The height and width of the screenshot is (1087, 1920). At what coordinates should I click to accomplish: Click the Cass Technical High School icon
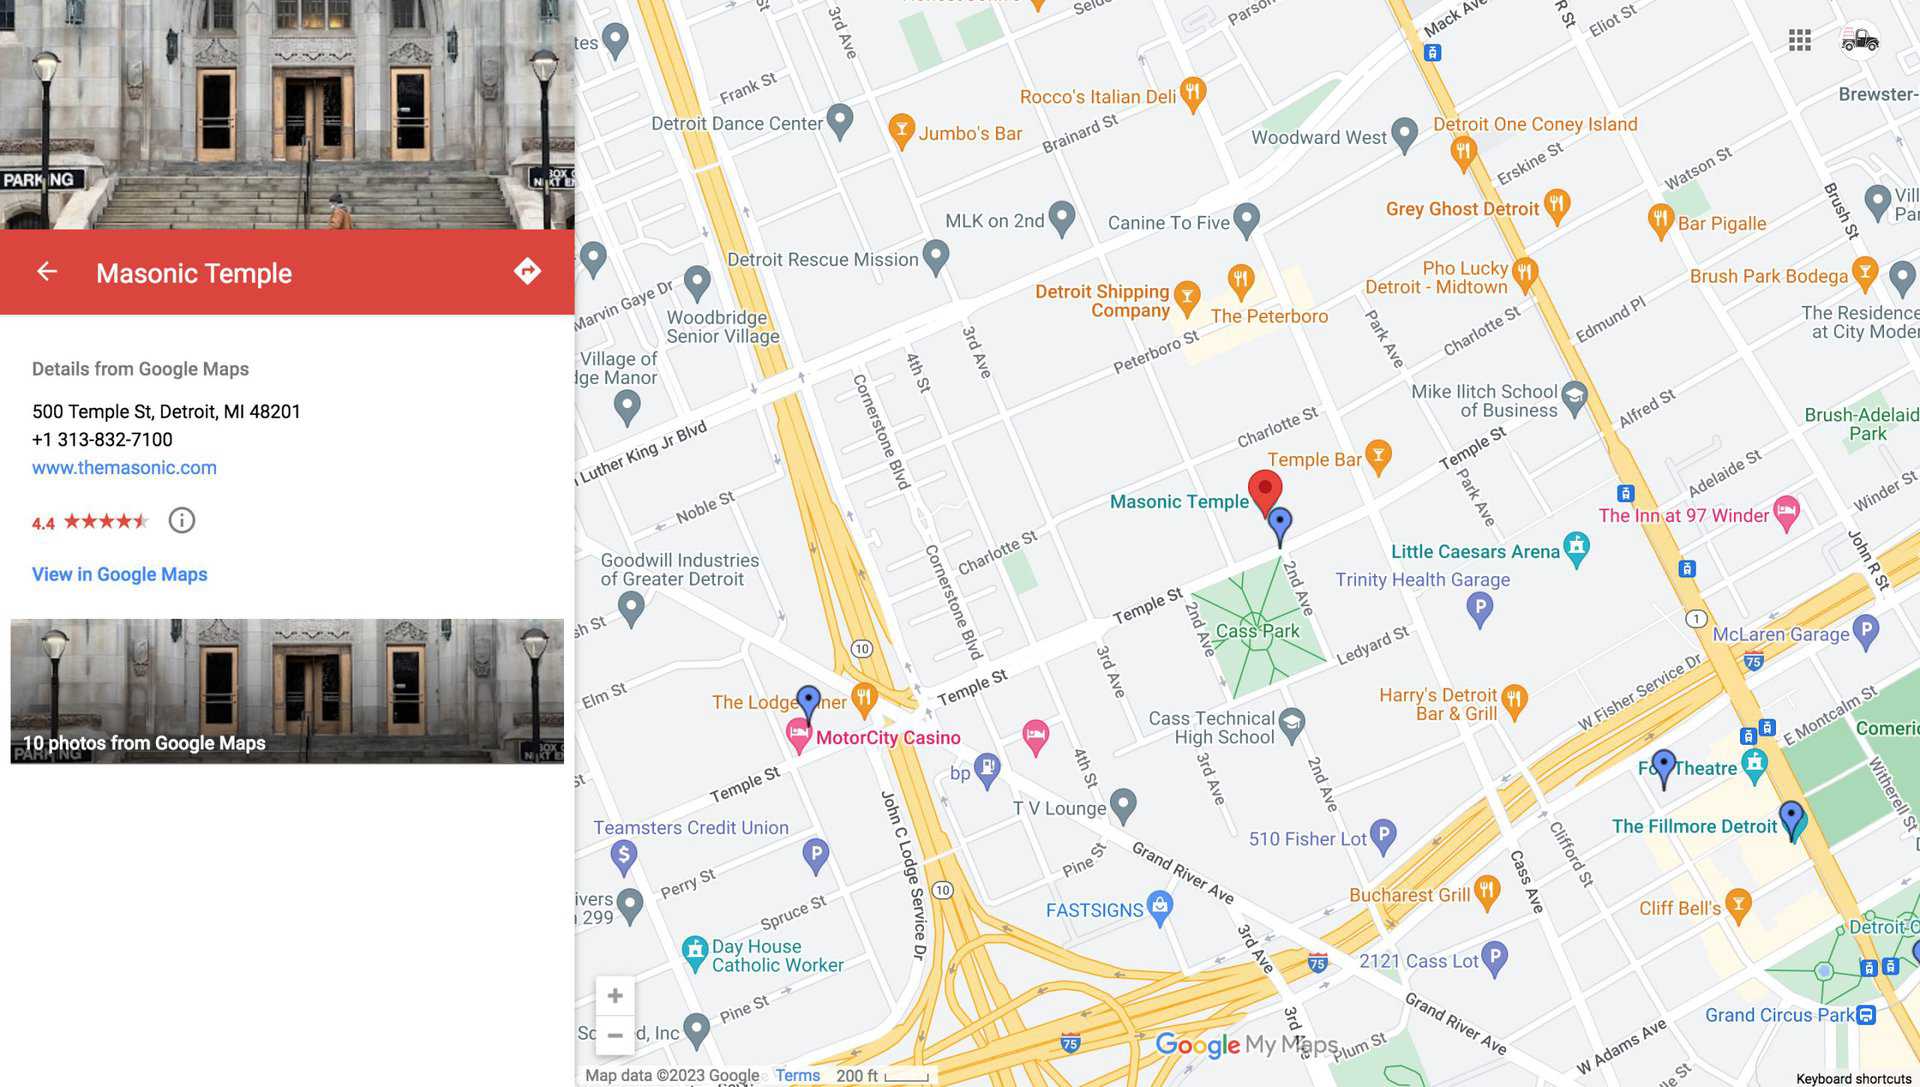coord(1292,725)
